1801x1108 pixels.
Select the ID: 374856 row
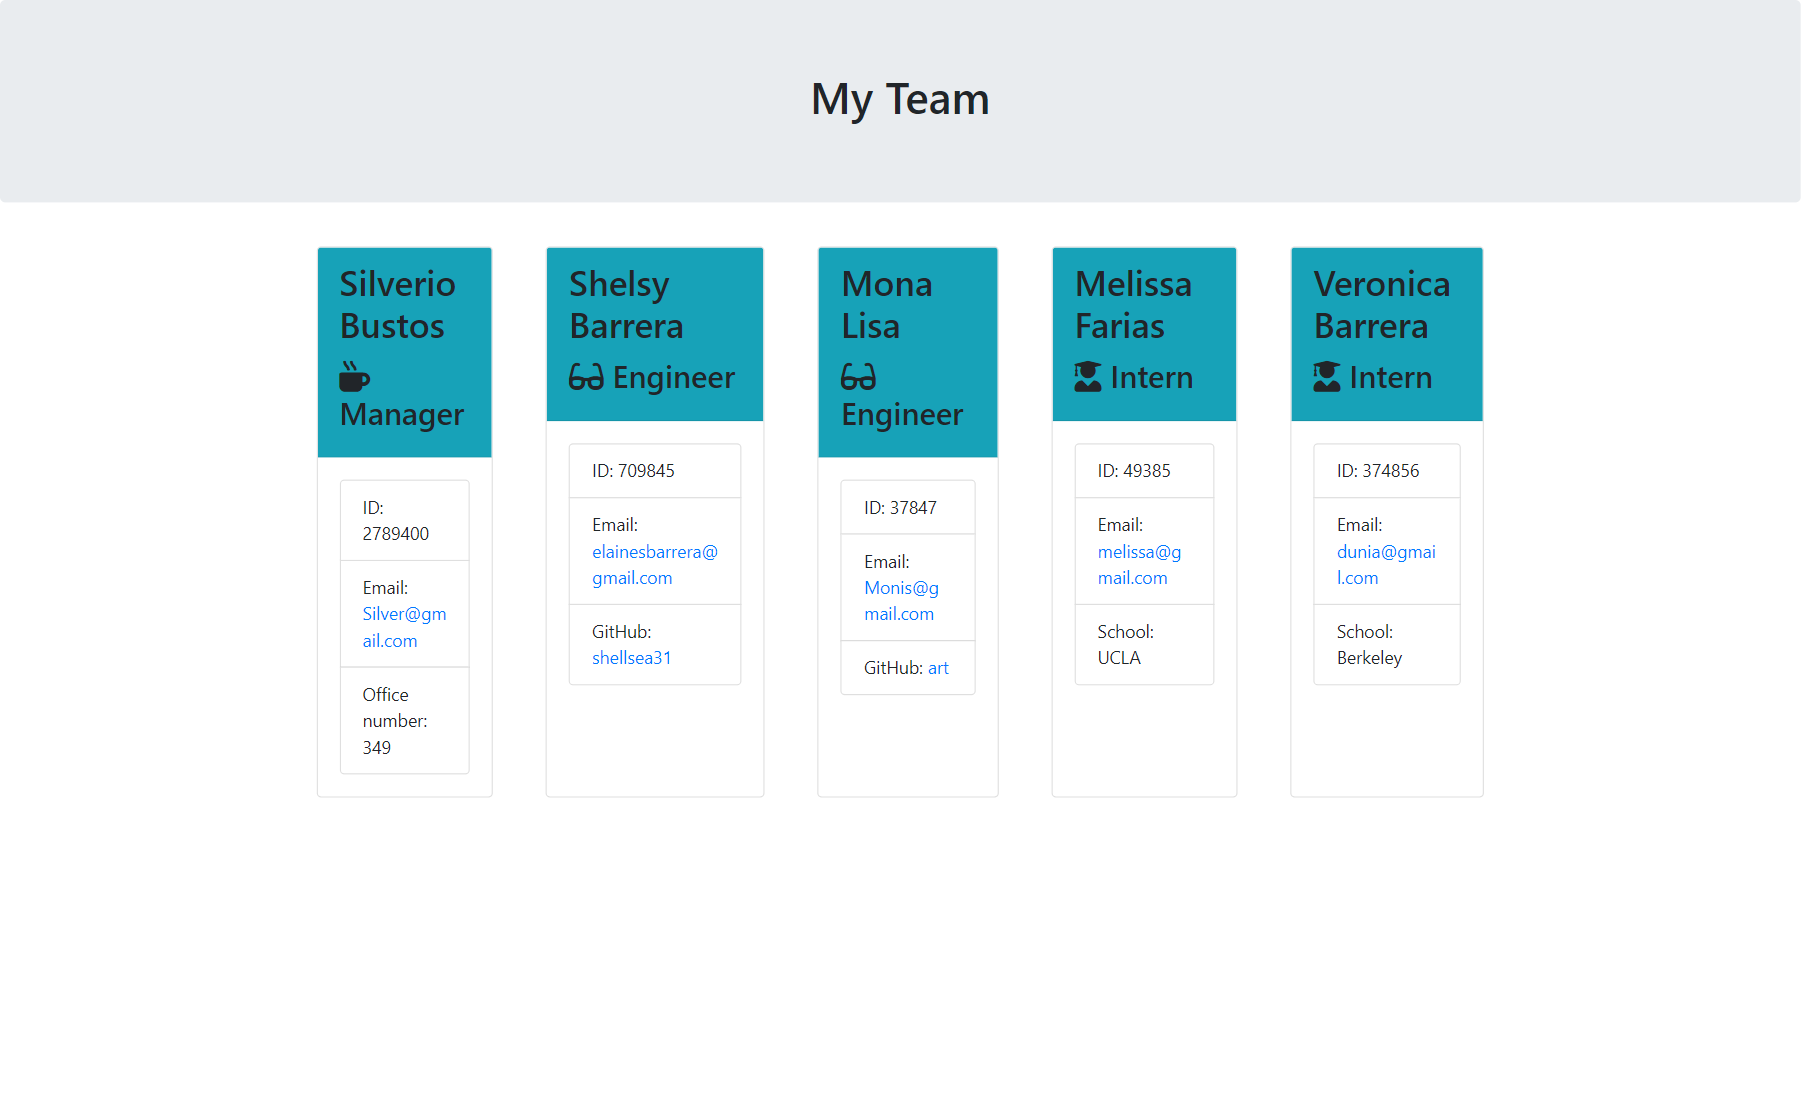click(1387, 471)
